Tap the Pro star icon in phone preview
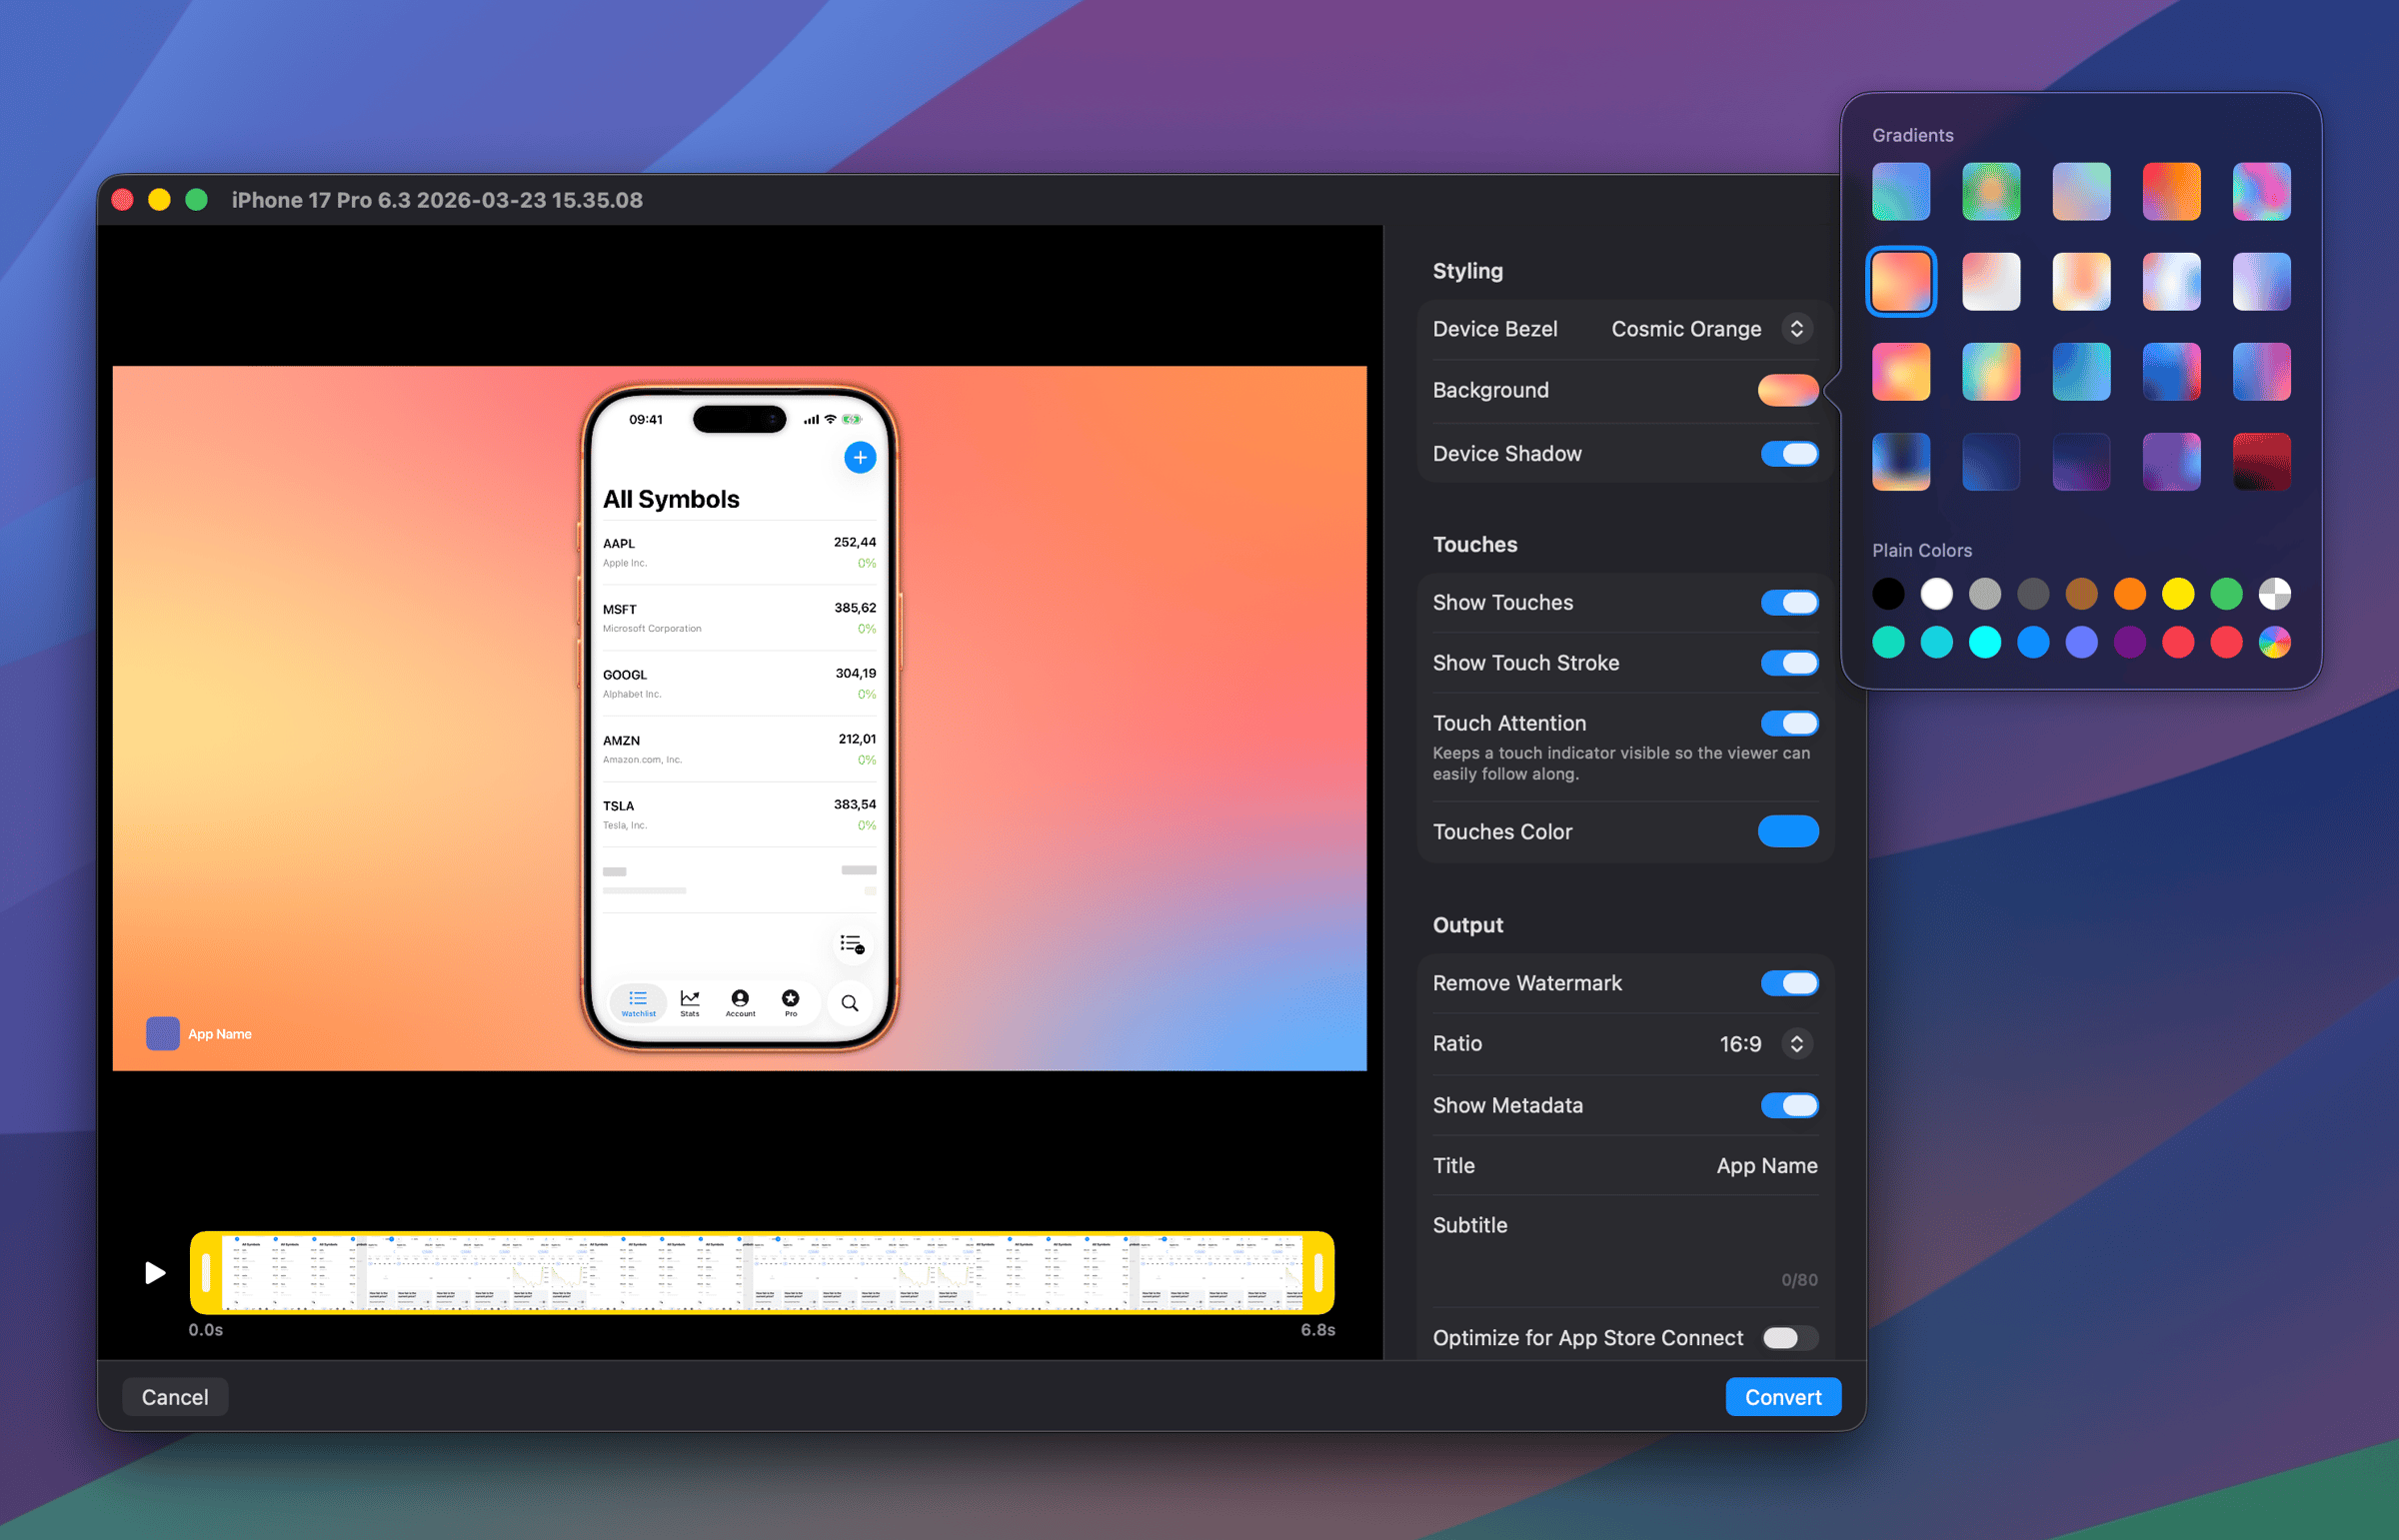 pos(790,1001)
